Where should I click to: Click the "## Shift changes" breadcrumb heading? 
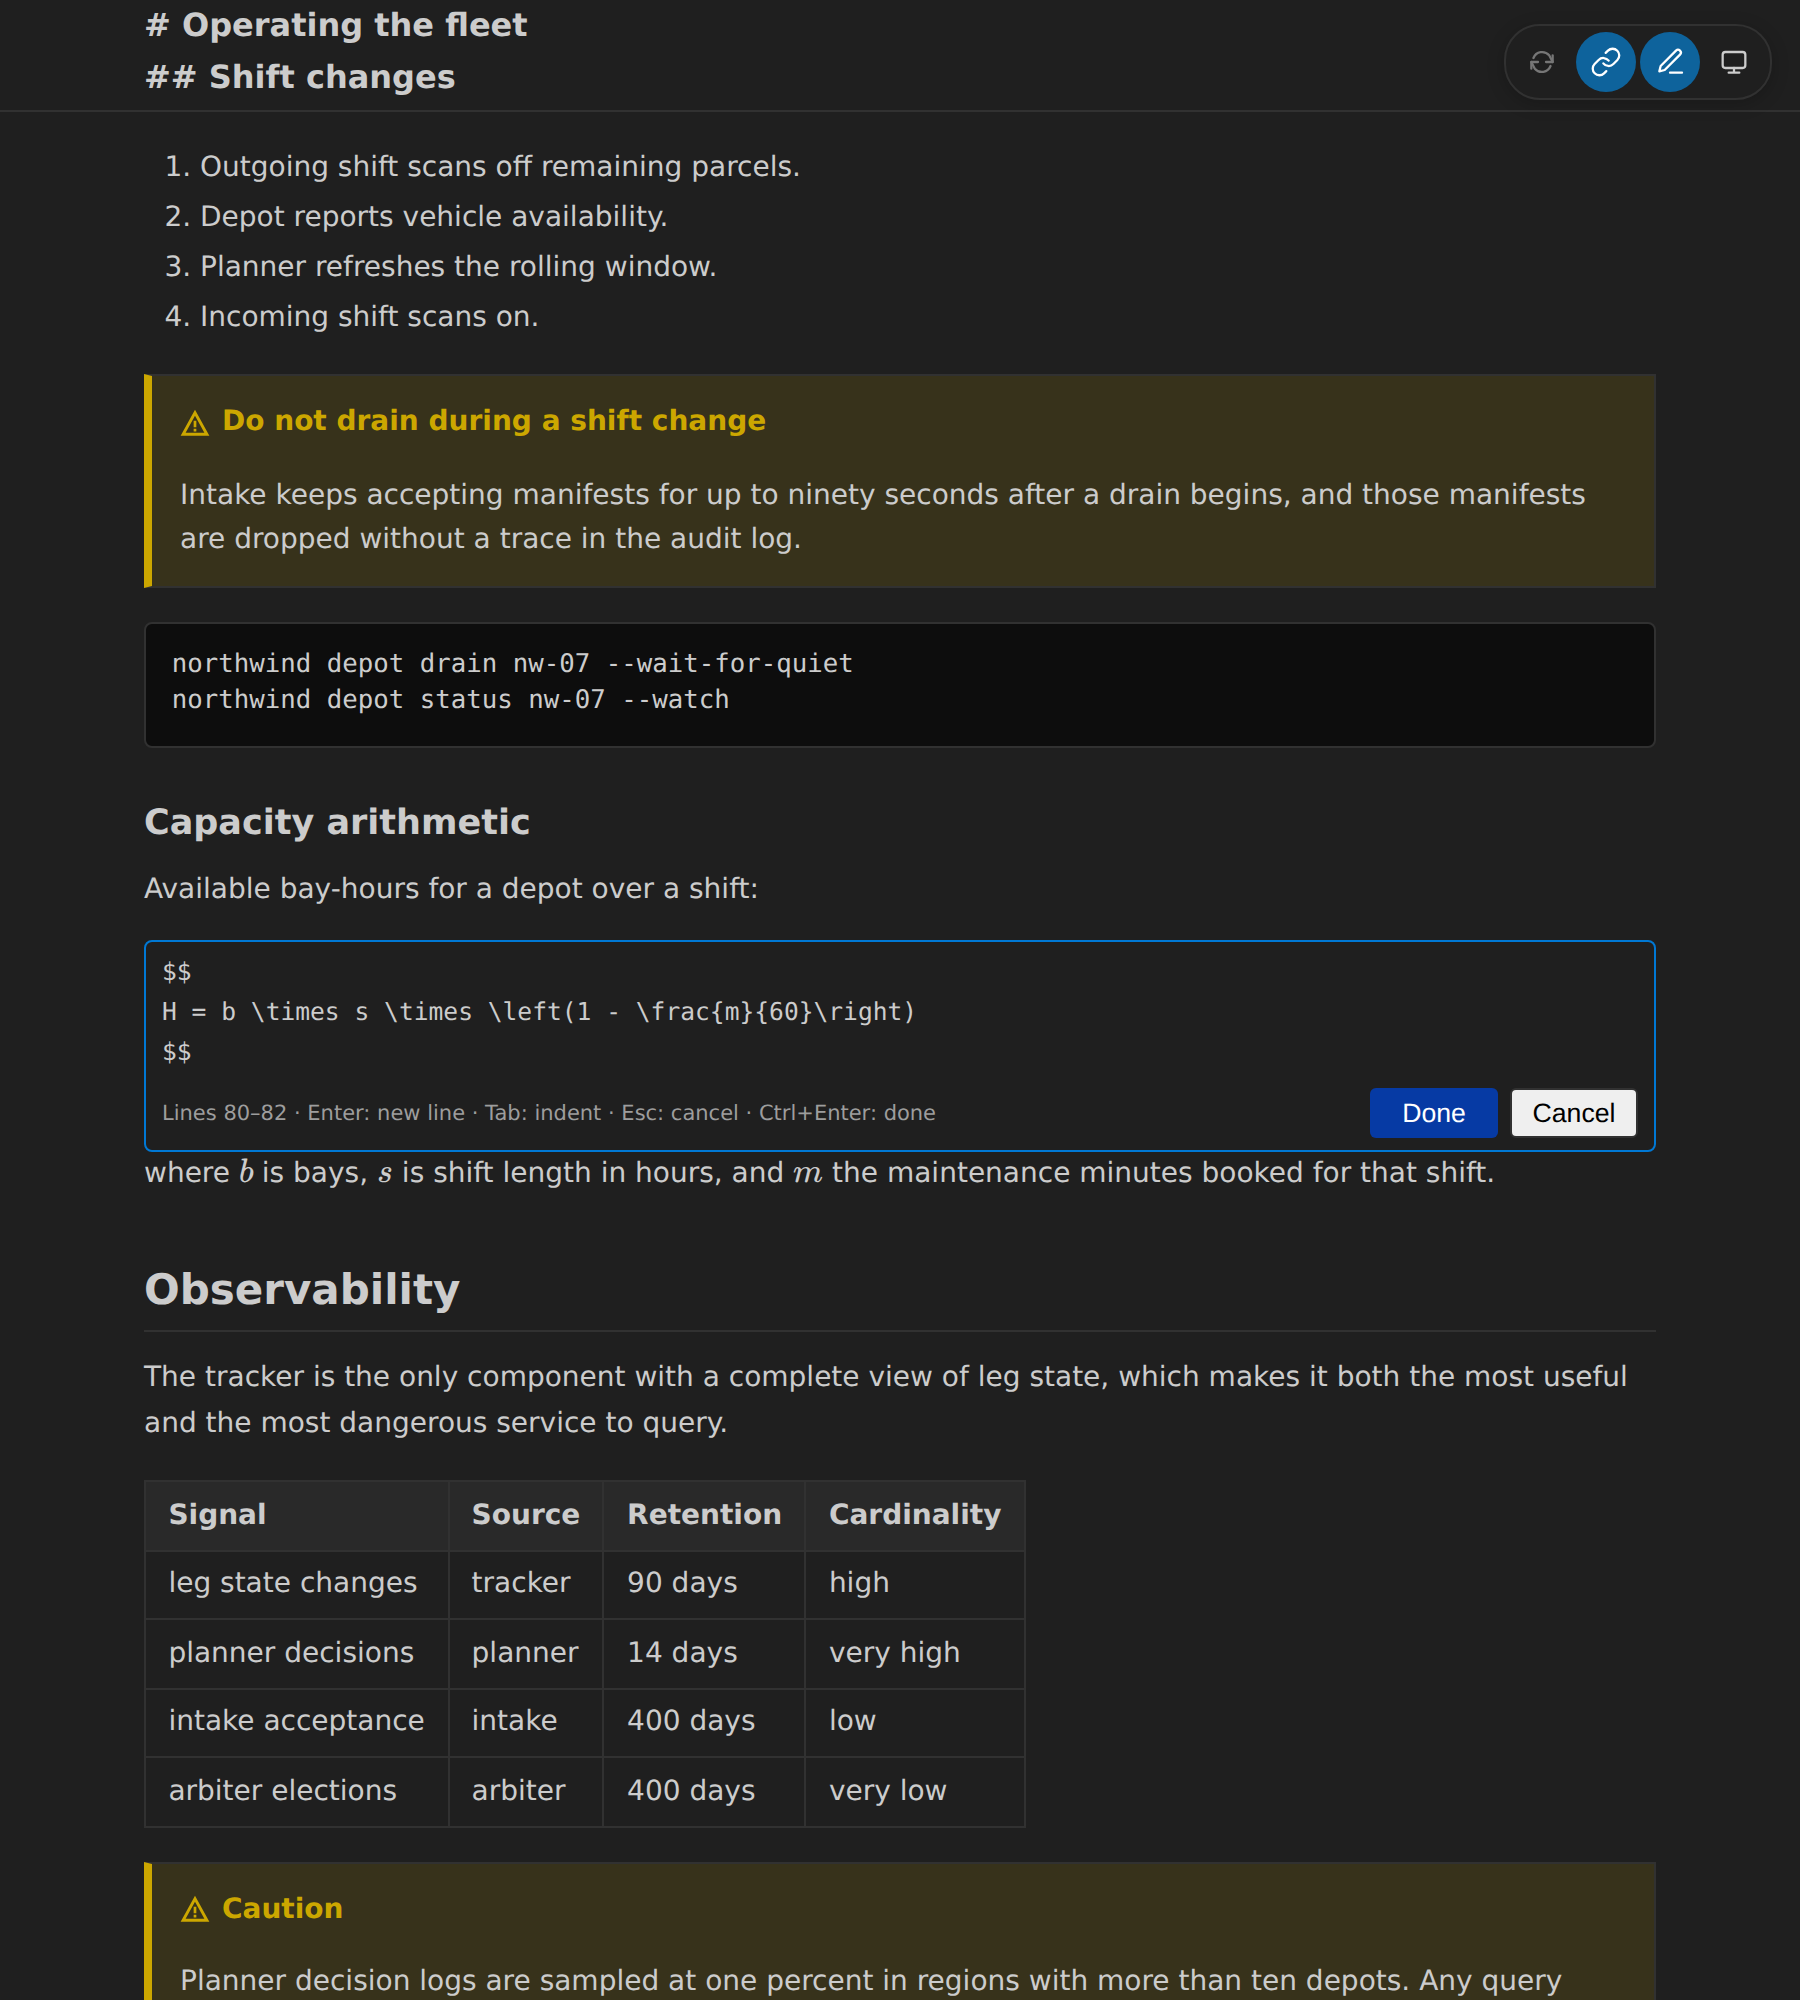click(x=300, y=77)
